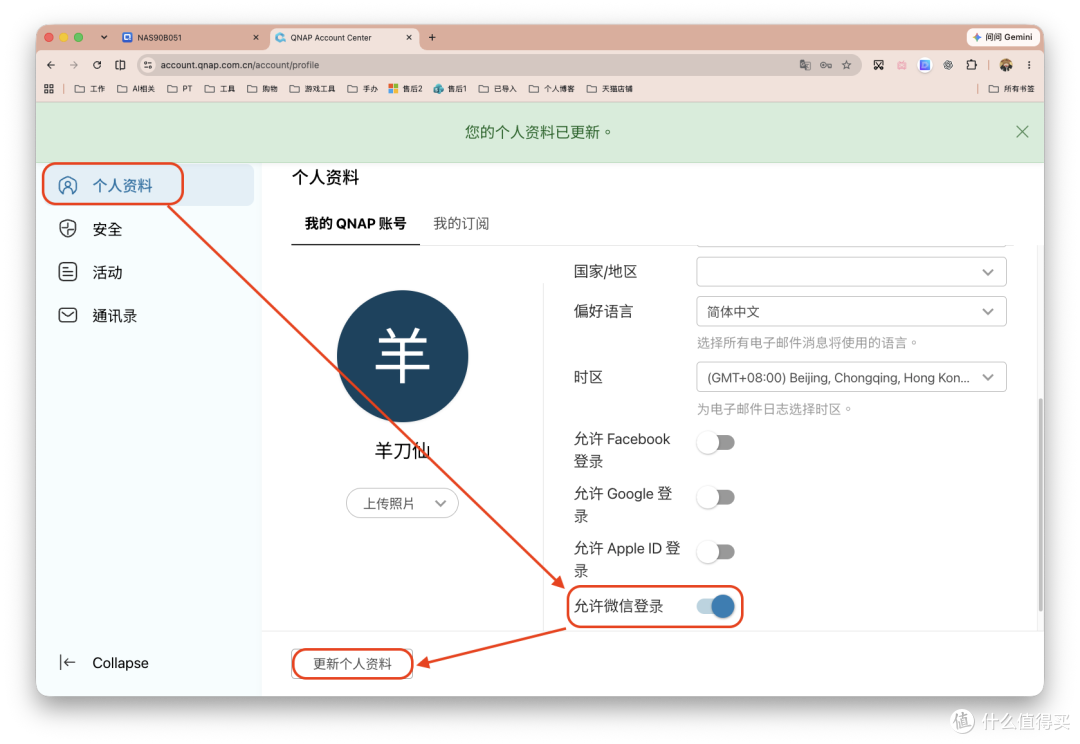Open the 游戏工具 bookmarks folder

tap(313, 89)
